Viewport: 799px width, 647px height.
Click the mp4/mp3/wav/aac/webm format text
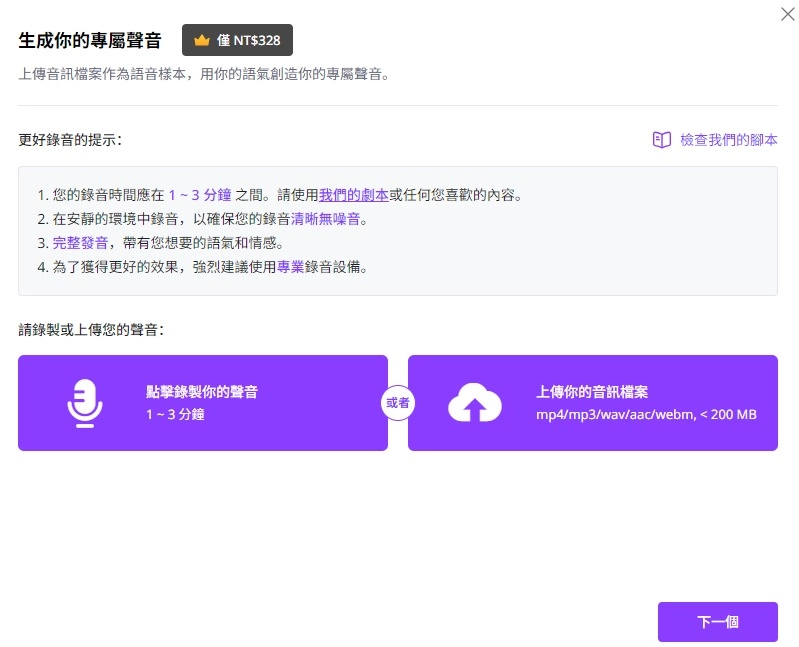(x=646, y=414)
